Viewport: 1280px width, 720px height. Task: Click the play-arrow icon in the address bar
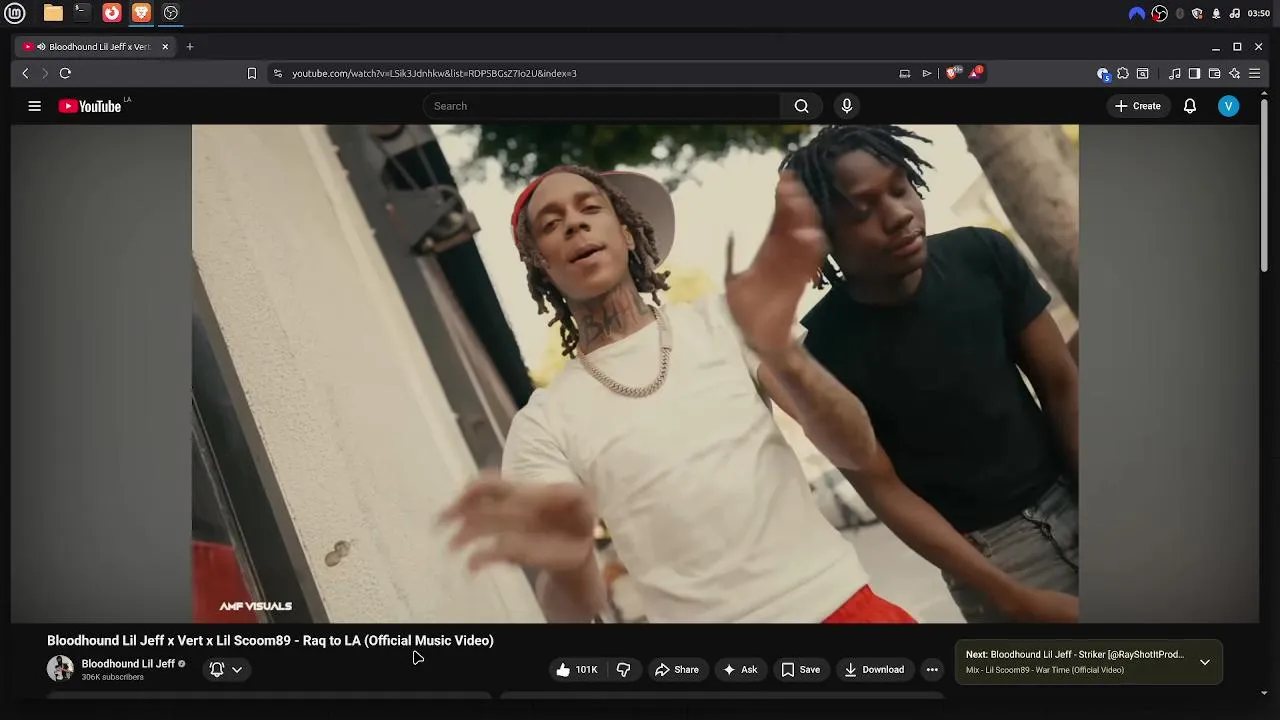pyautogui.click(x=927, y=73)
